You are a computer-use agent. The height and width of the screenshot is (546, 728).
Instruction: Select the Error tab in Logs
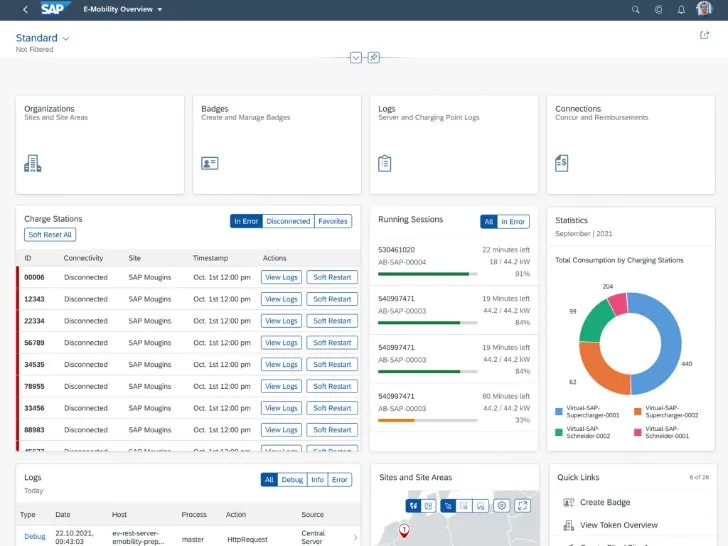coord(340,480)
